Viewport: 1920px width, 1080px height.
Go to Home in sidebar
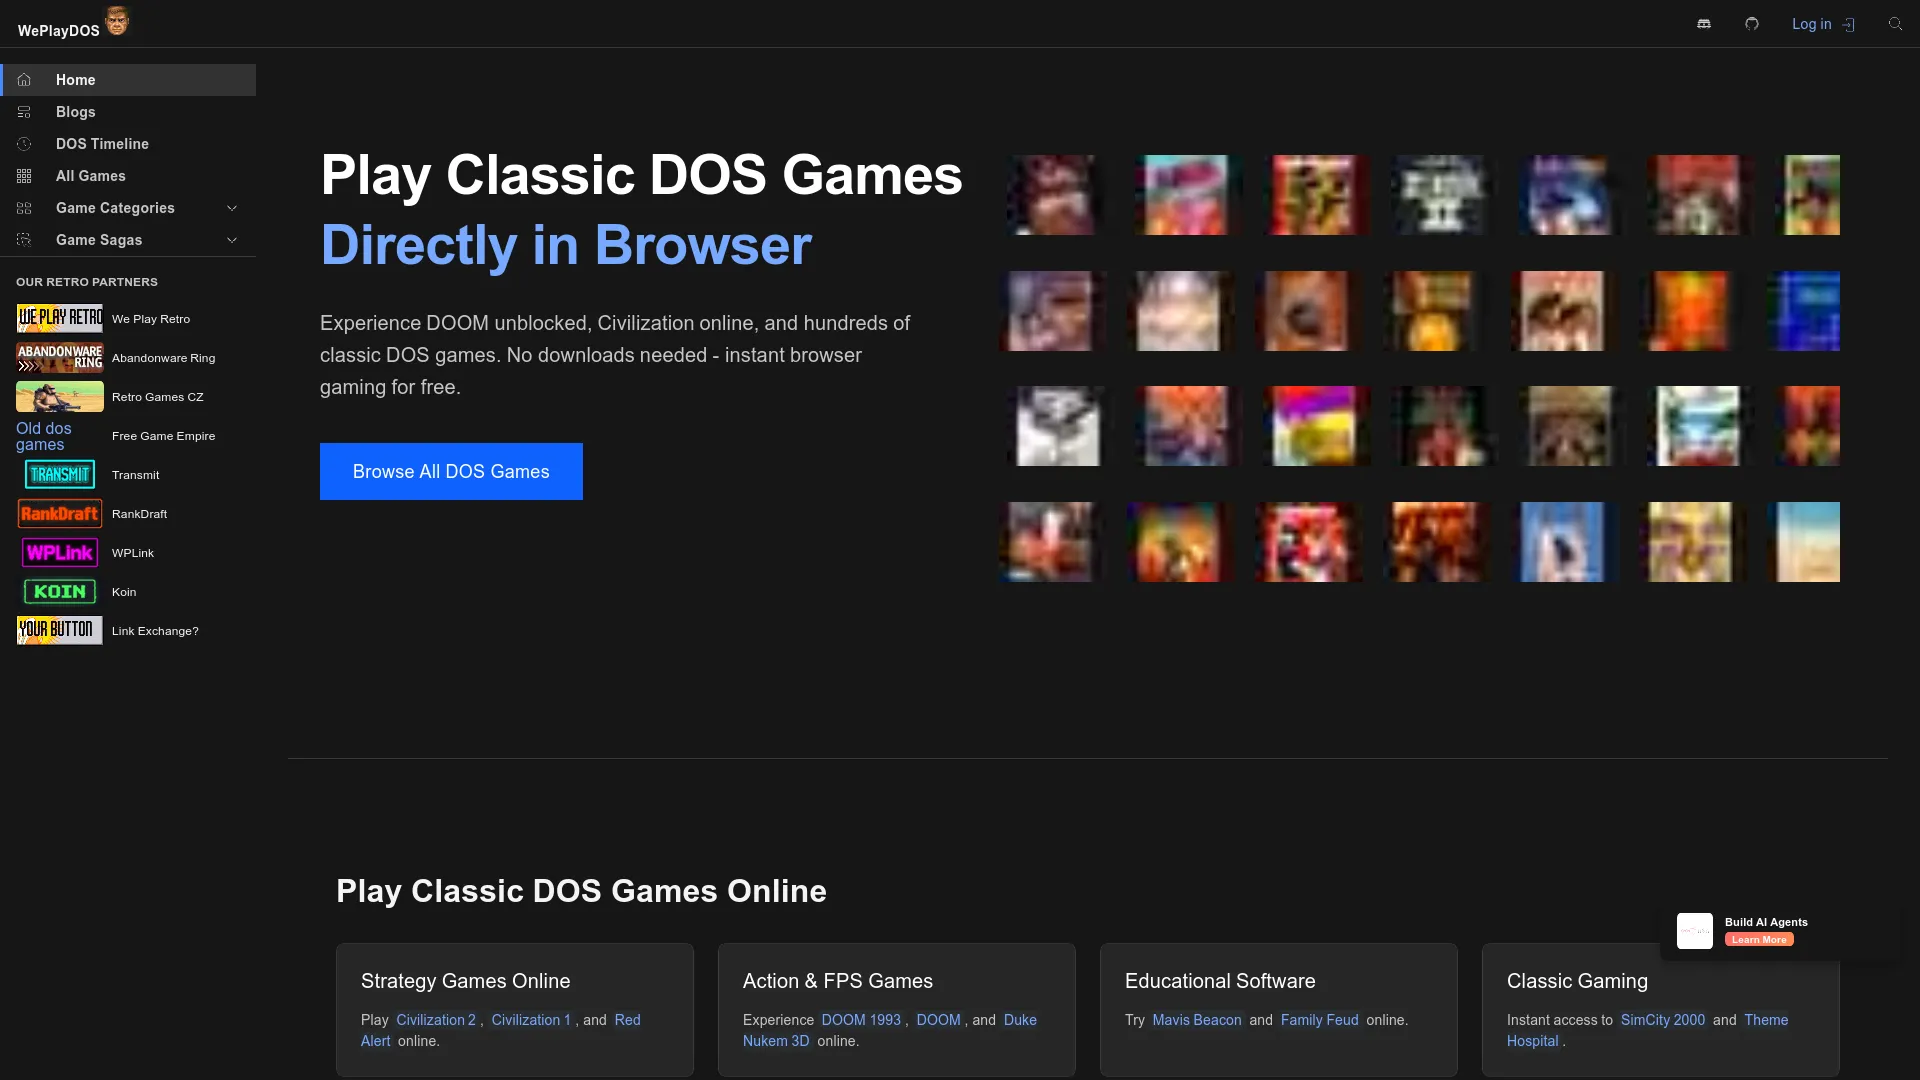(x=128, y=80)
